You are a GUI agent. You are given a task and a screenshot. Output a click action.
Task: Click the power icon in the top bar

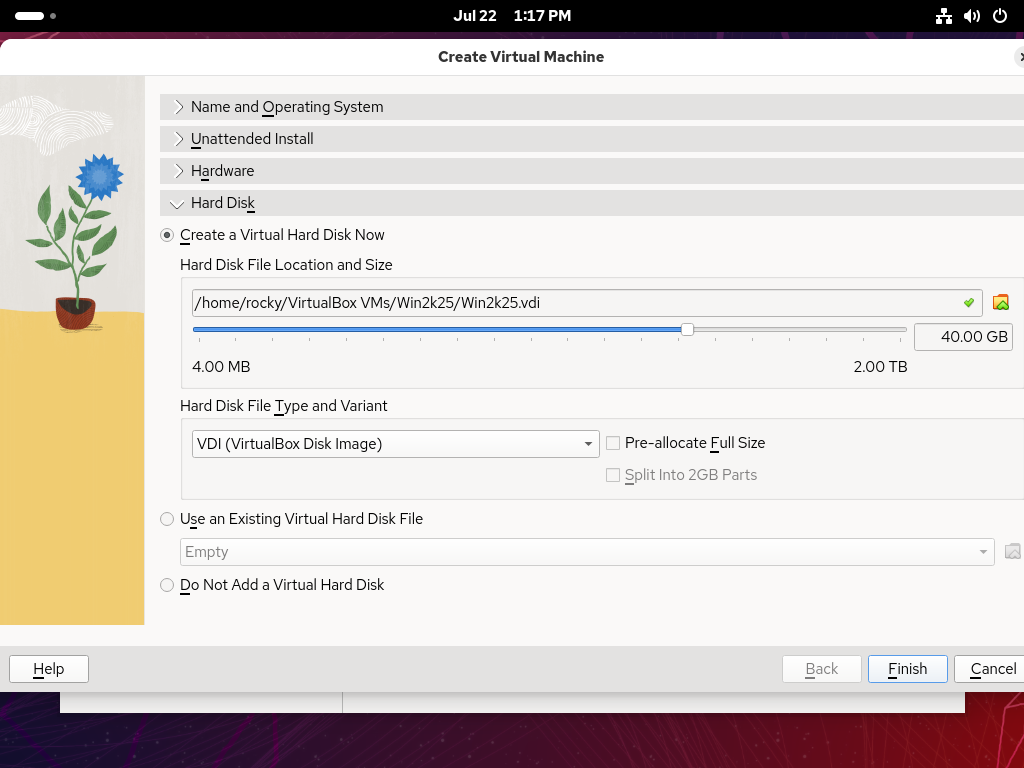[1001, 15]
